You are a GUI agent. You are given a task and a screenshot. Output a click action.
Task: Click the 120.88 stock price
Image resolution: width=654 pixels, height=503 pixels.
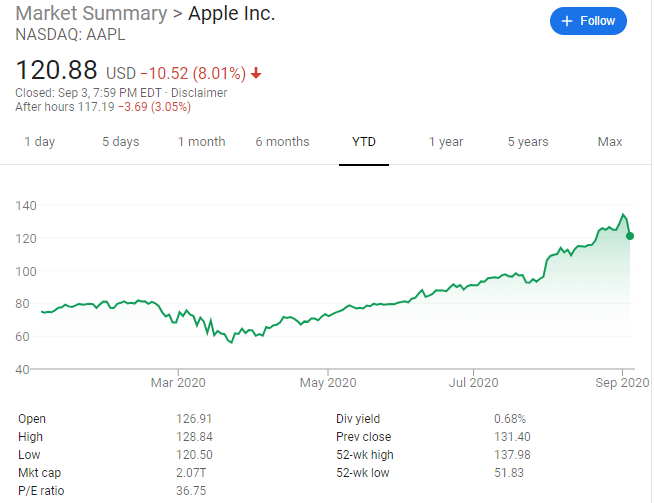pos(56,71)
